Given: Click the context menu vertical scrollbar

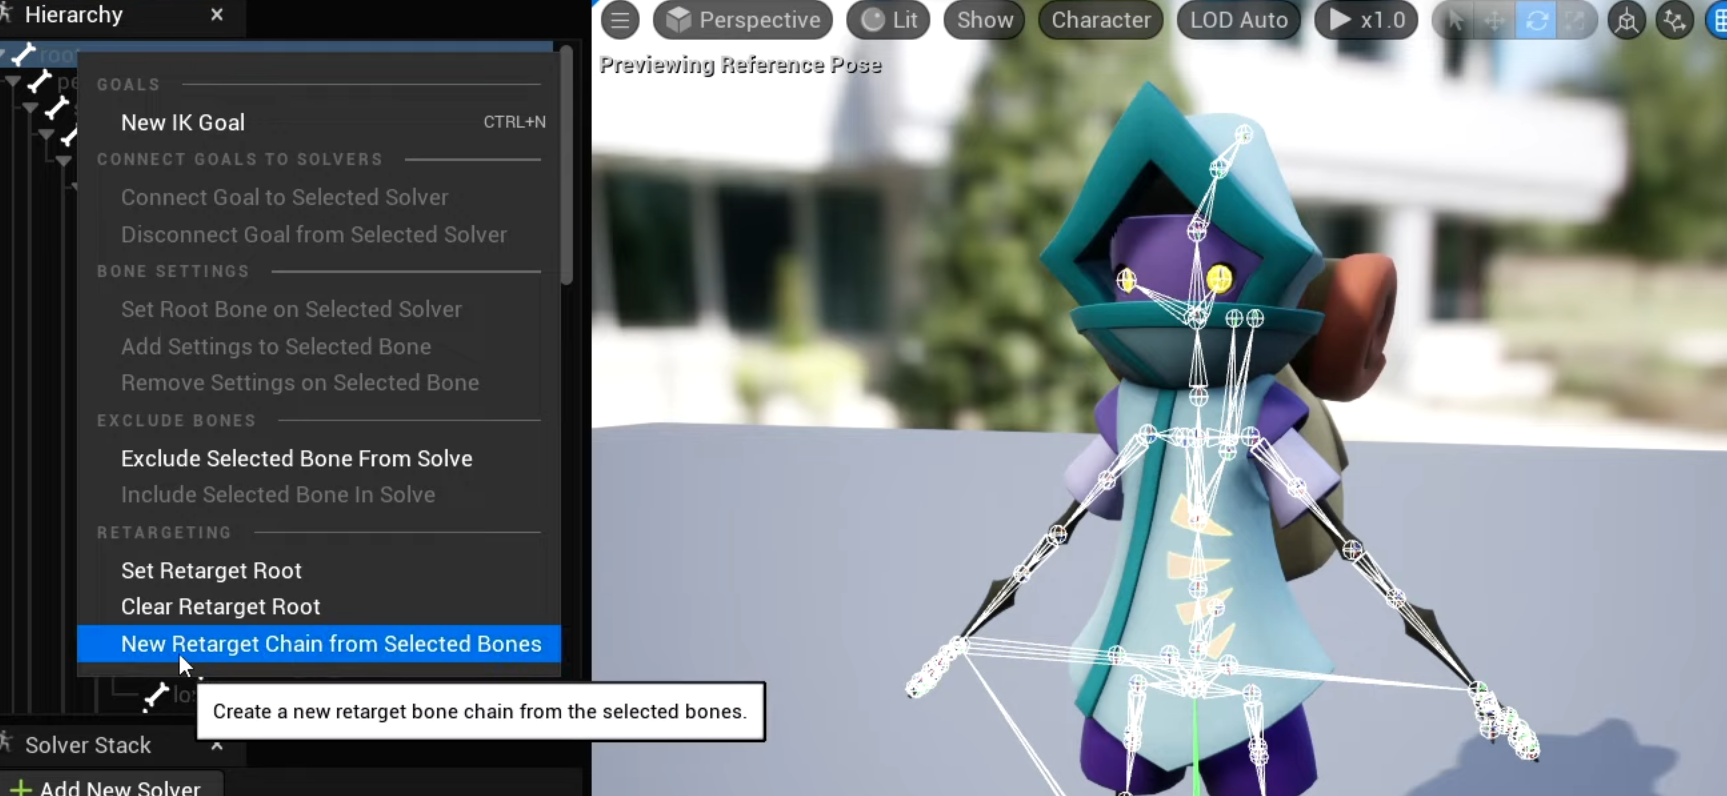Looking at the screenshot, I should tap(567, 165).
